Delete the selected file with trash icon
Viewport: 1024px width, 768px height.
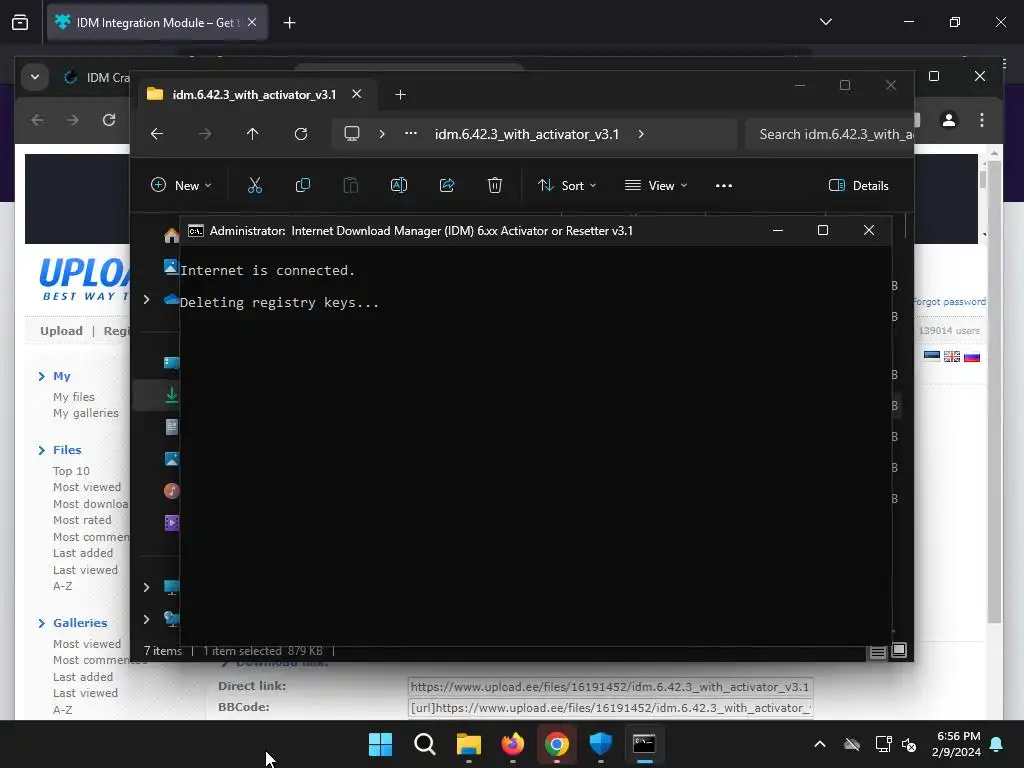[495, 185]
